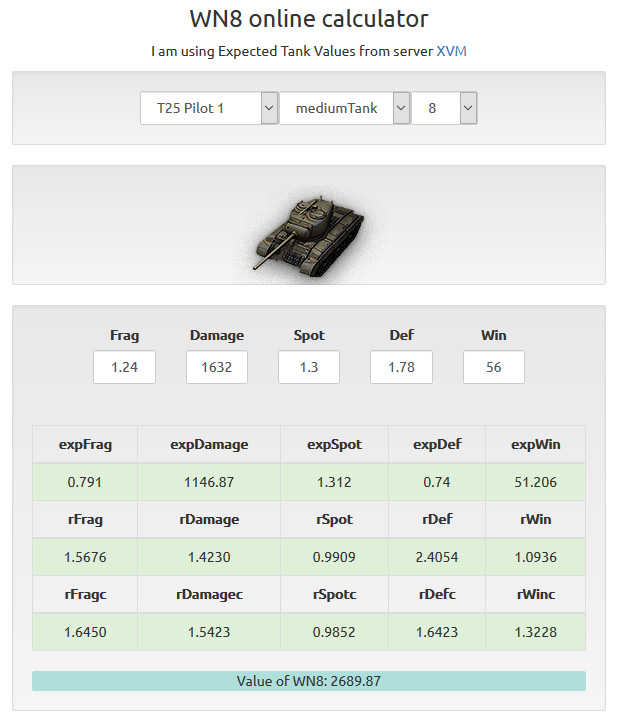Viewport: 620px width, 720px height.
Task: Select the Frag input field
Action: pyautogui.click(x=124, y=367)
